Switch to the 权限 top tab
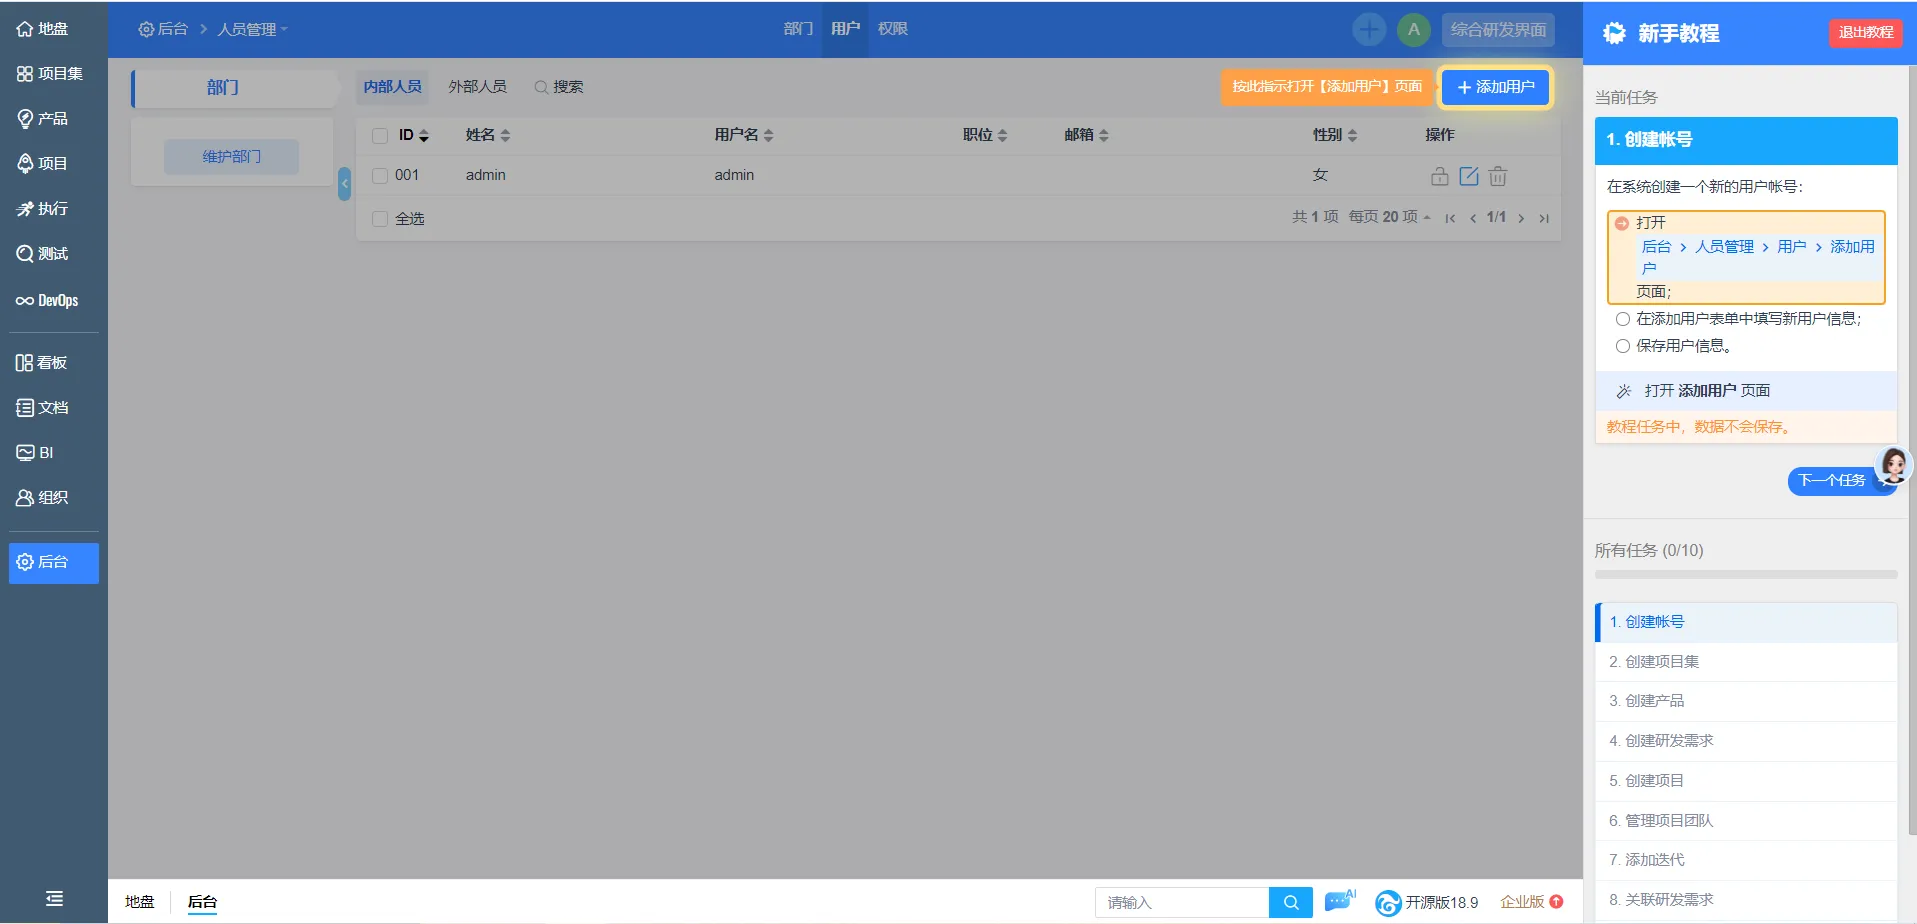Screen dimensions: 1917x924 [x=893, y=29]
